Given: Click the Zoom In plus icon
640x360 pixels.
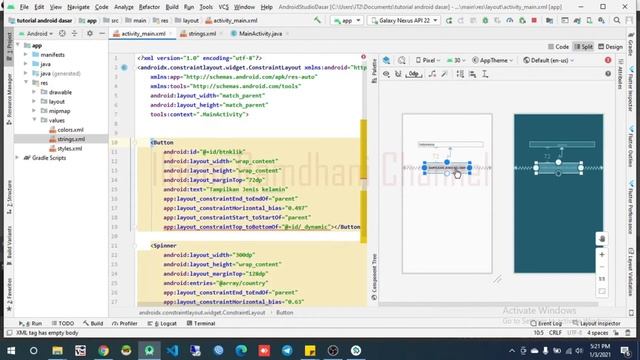Looking at the screenshot, I should (602, 255).
